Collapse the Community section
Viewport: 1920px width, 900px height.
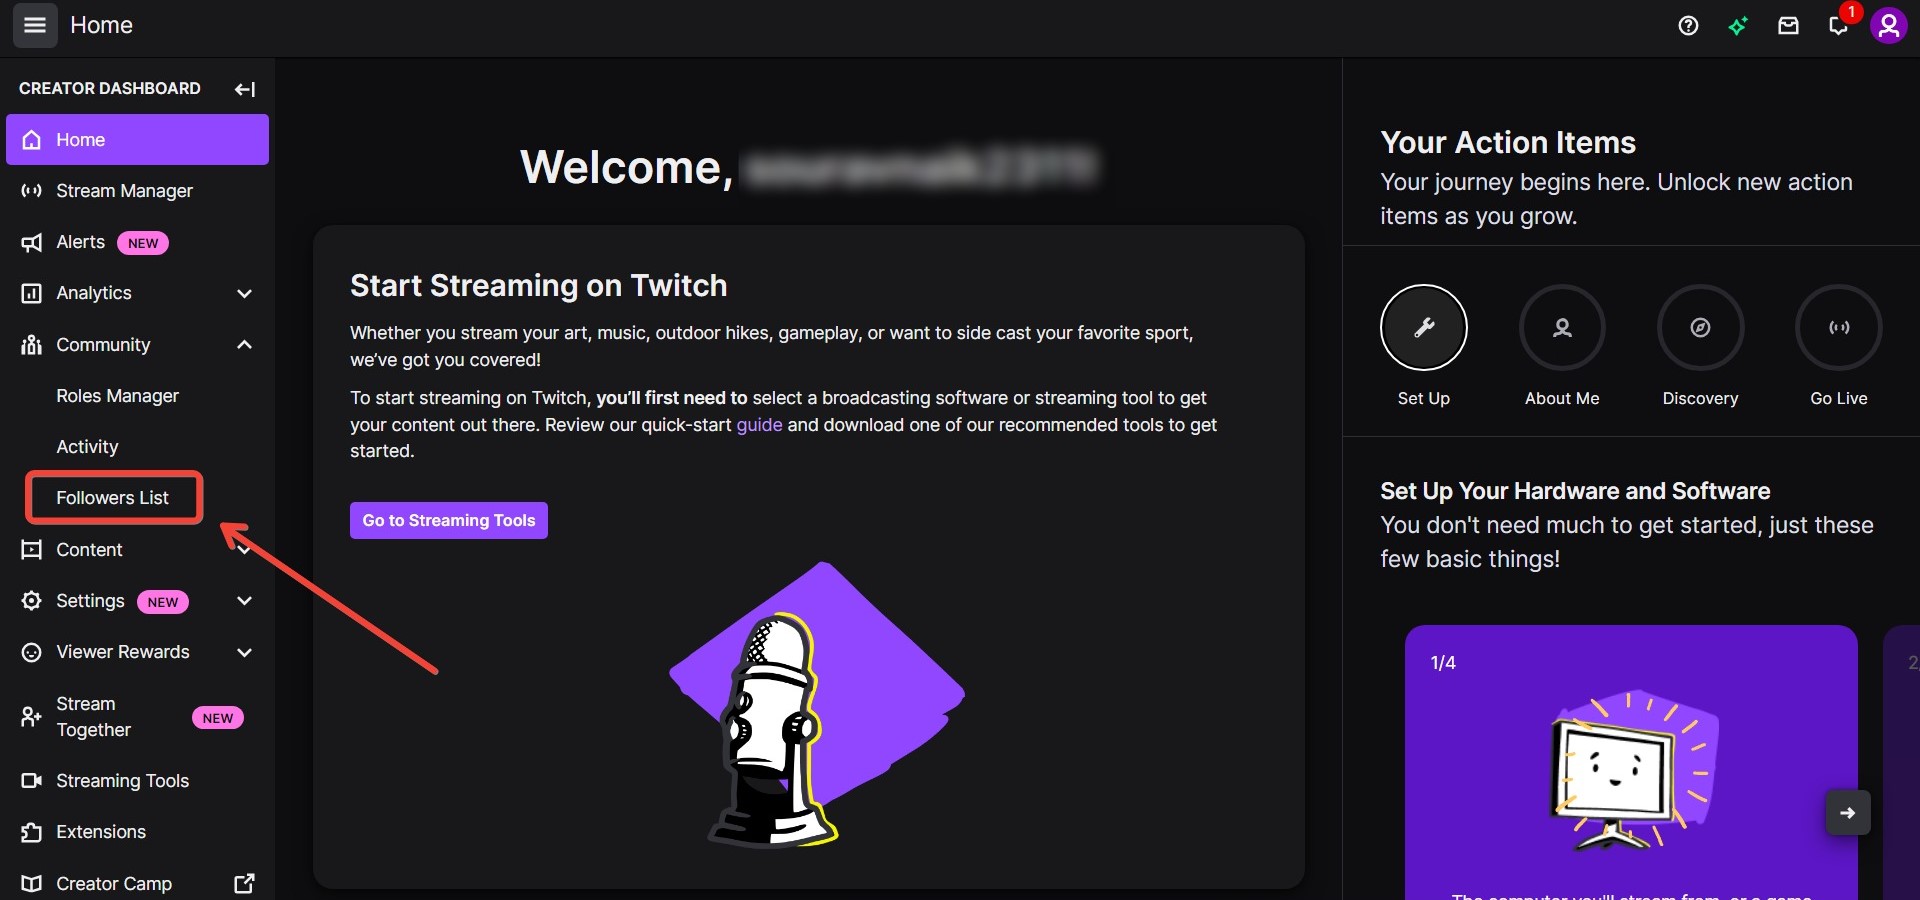[243, 345]
